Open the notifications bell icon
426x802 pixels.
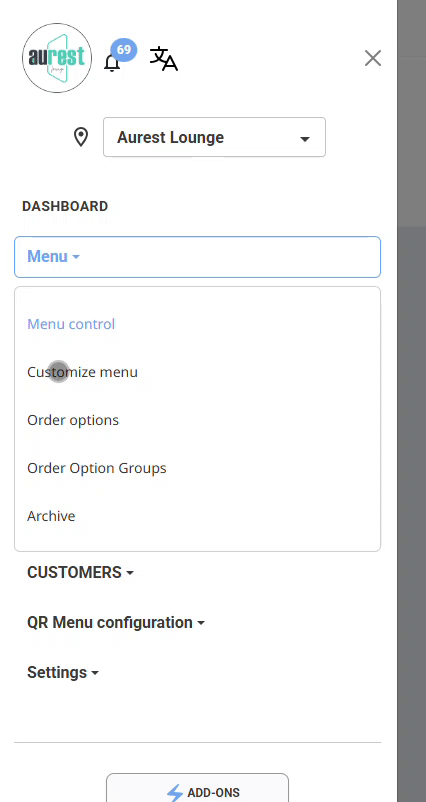point(112,63)
